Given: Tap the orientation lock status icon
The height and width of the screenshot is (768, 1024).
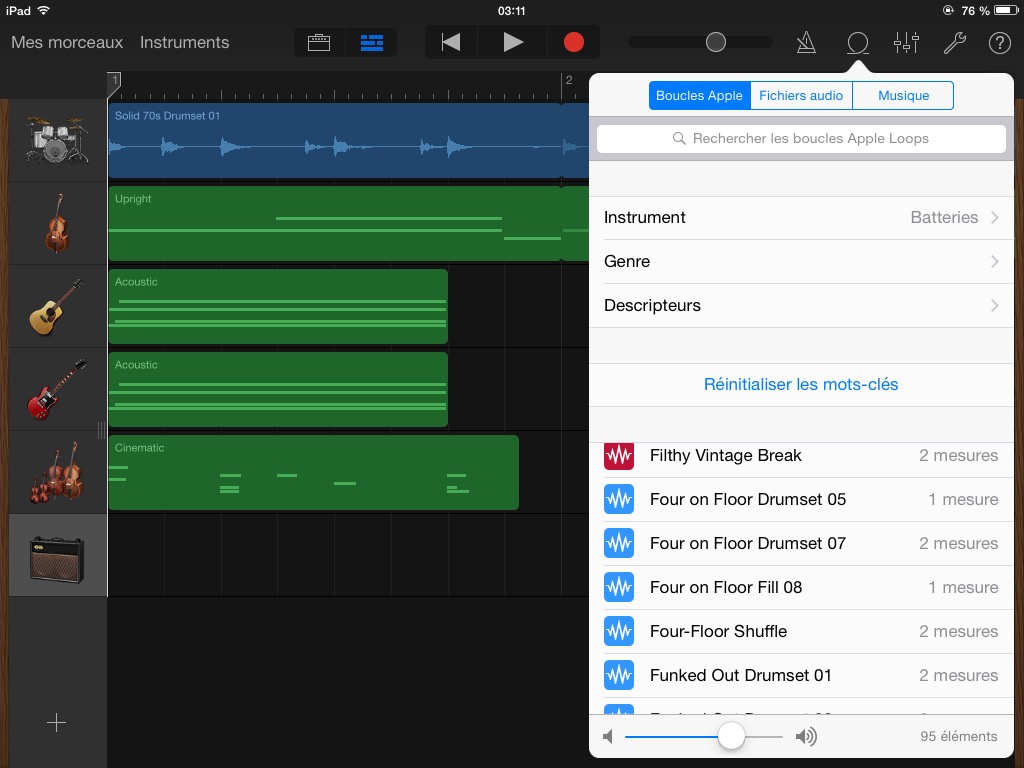Looking at the screenshot, I should [948, 10].
